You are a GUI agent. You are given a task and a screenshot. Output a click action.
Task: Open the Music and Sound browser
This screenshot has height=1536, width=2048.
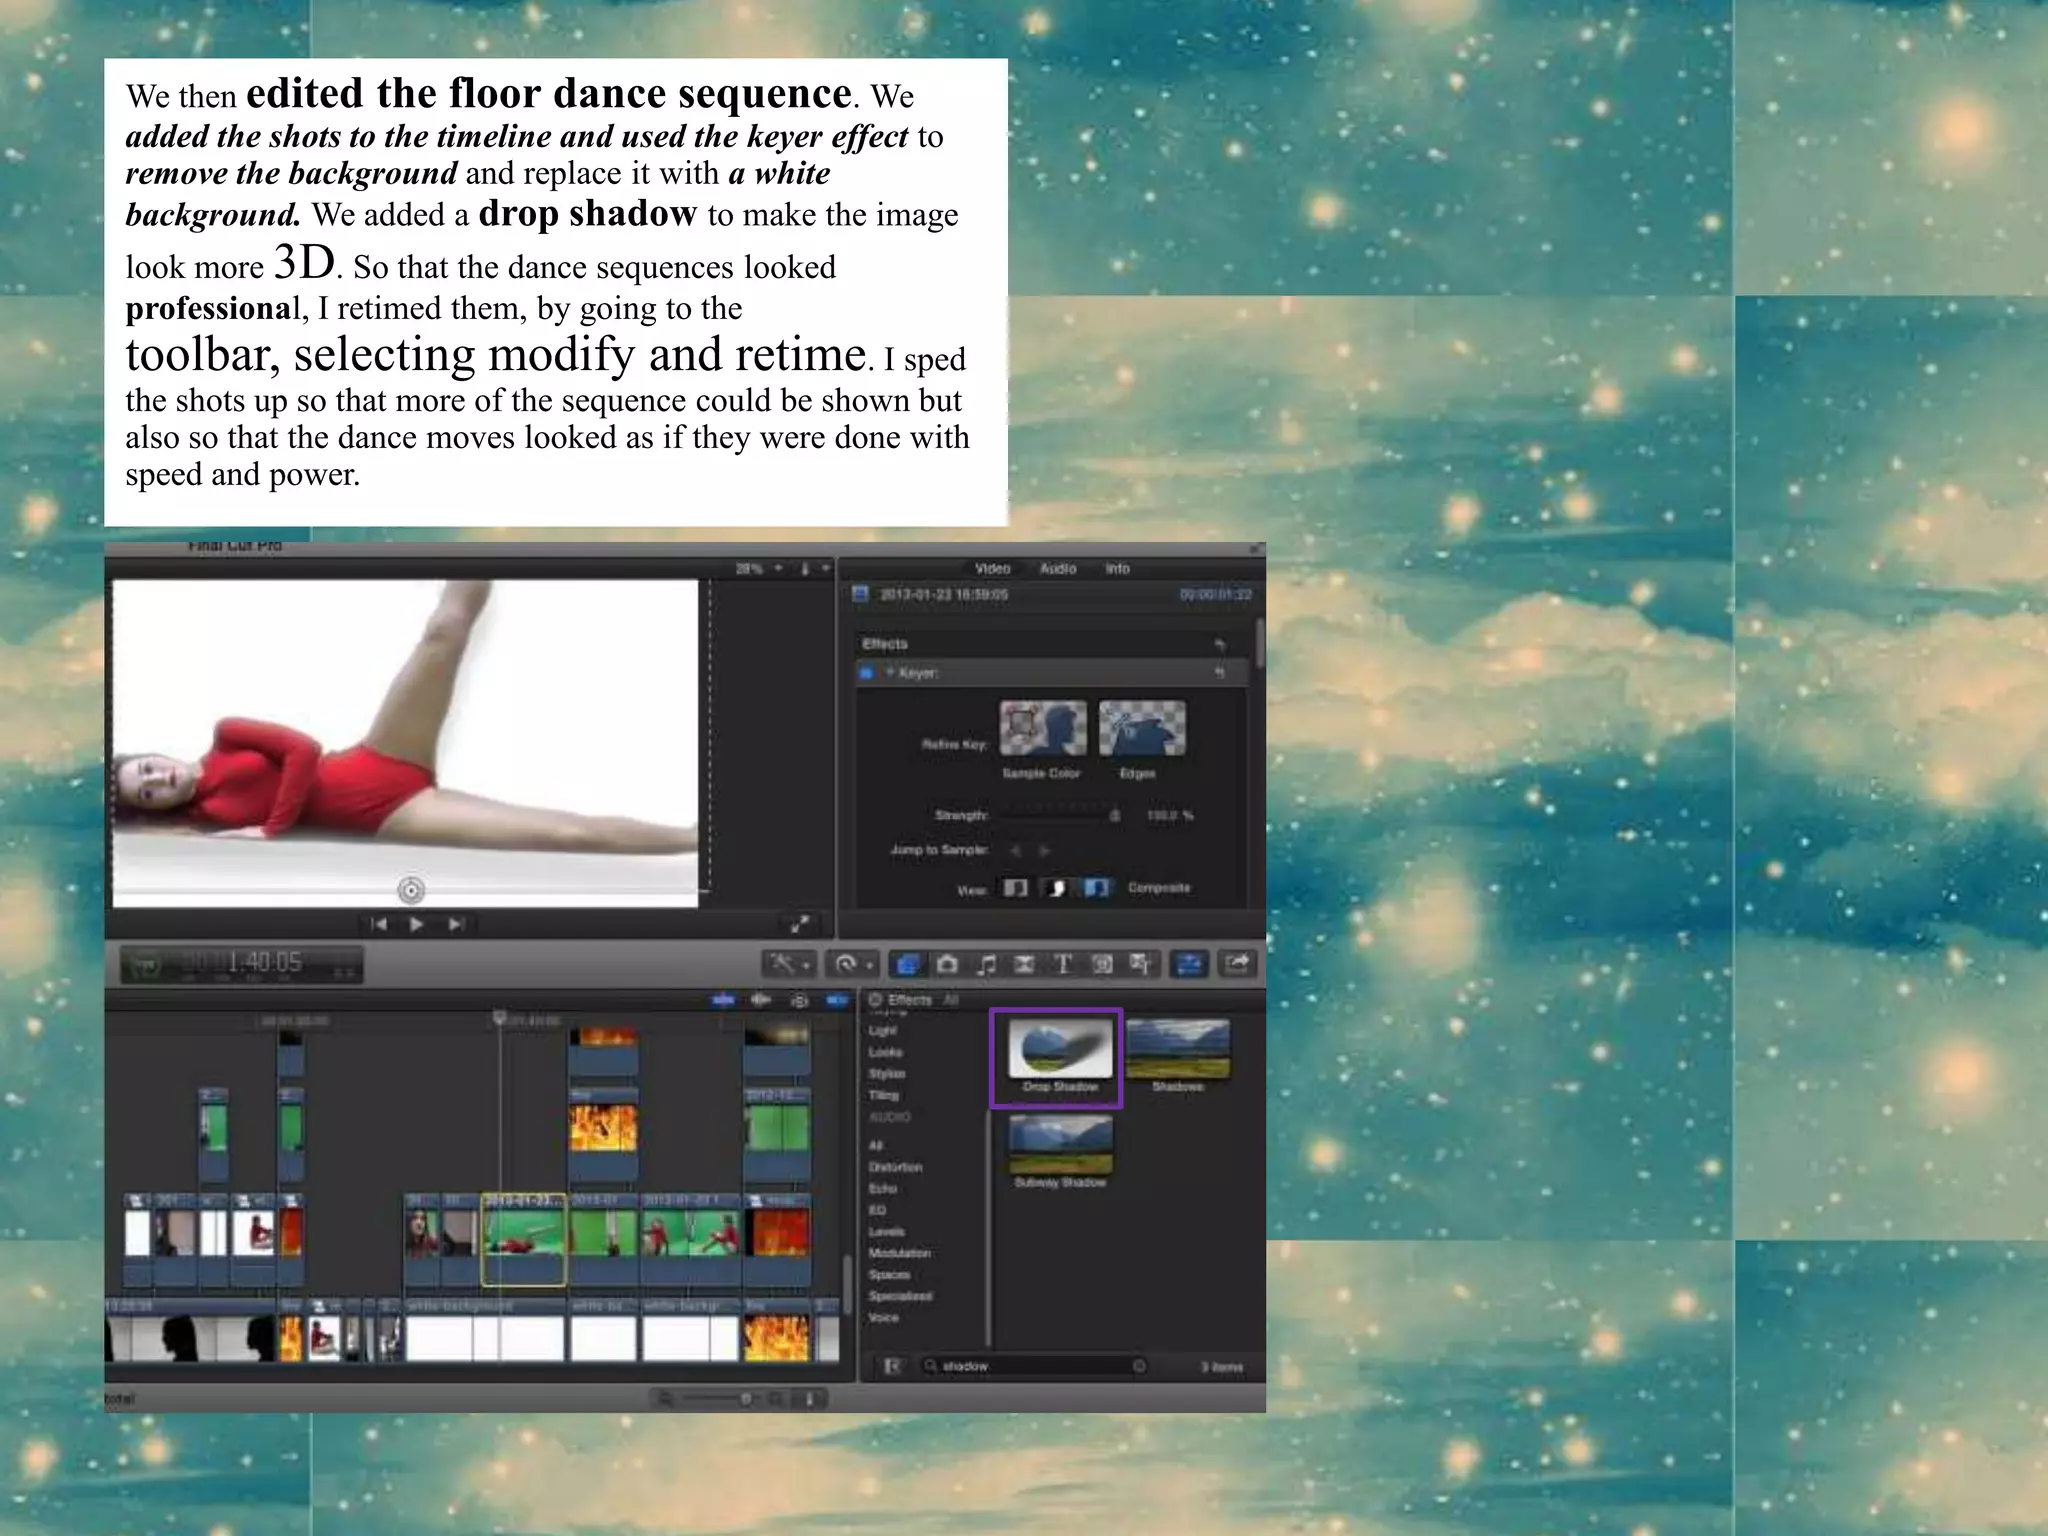click(986, 964)
